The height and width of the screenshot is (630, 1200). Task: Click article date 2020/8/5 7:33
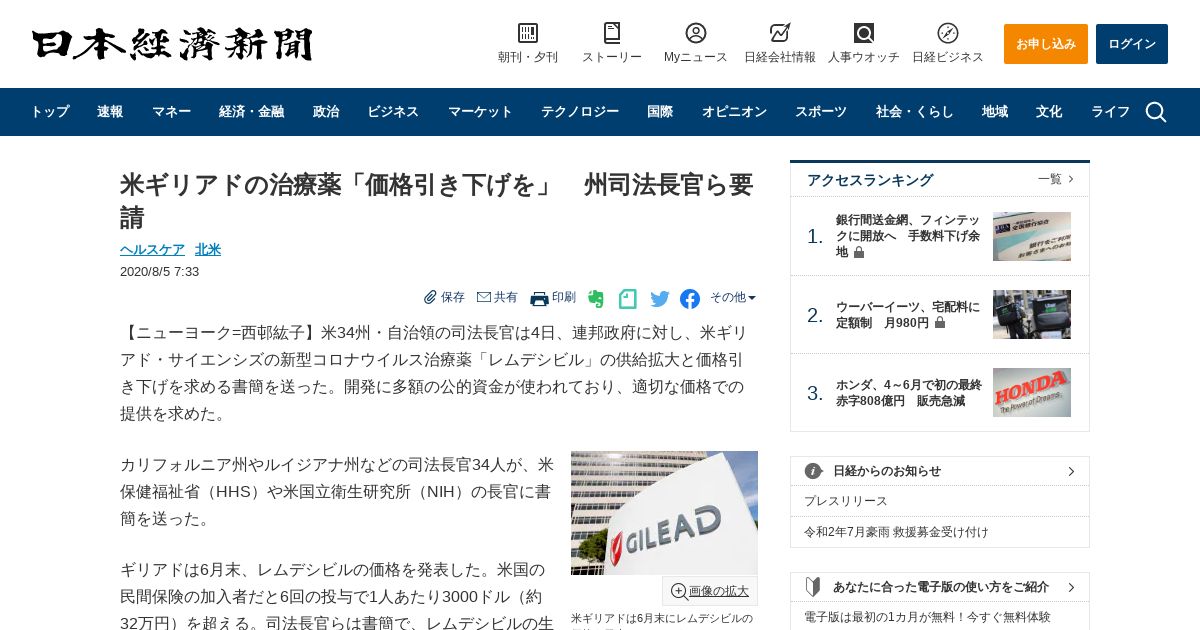point(159,272)
